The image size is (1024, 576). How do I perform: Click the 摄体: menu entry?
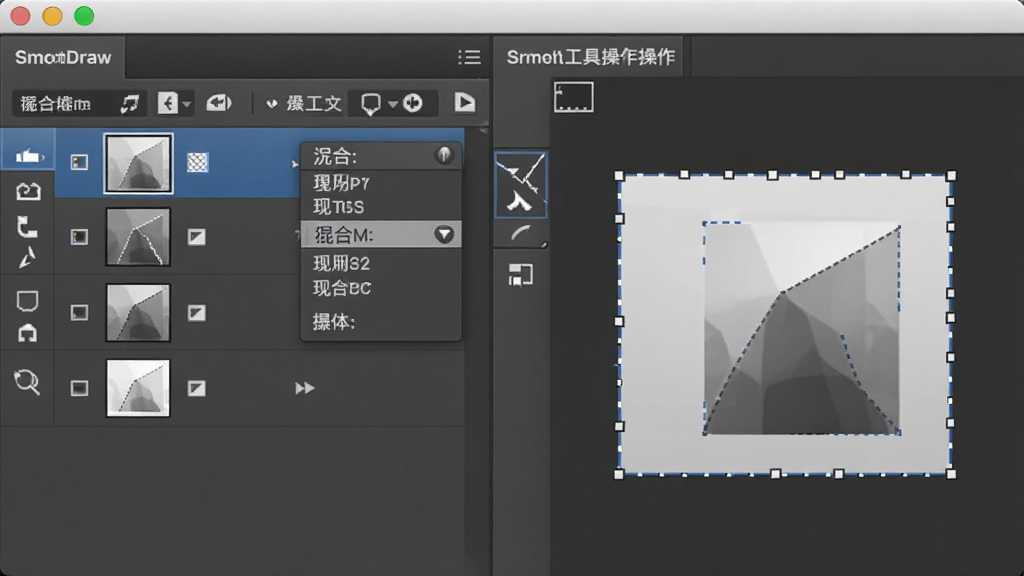[333, 321]
